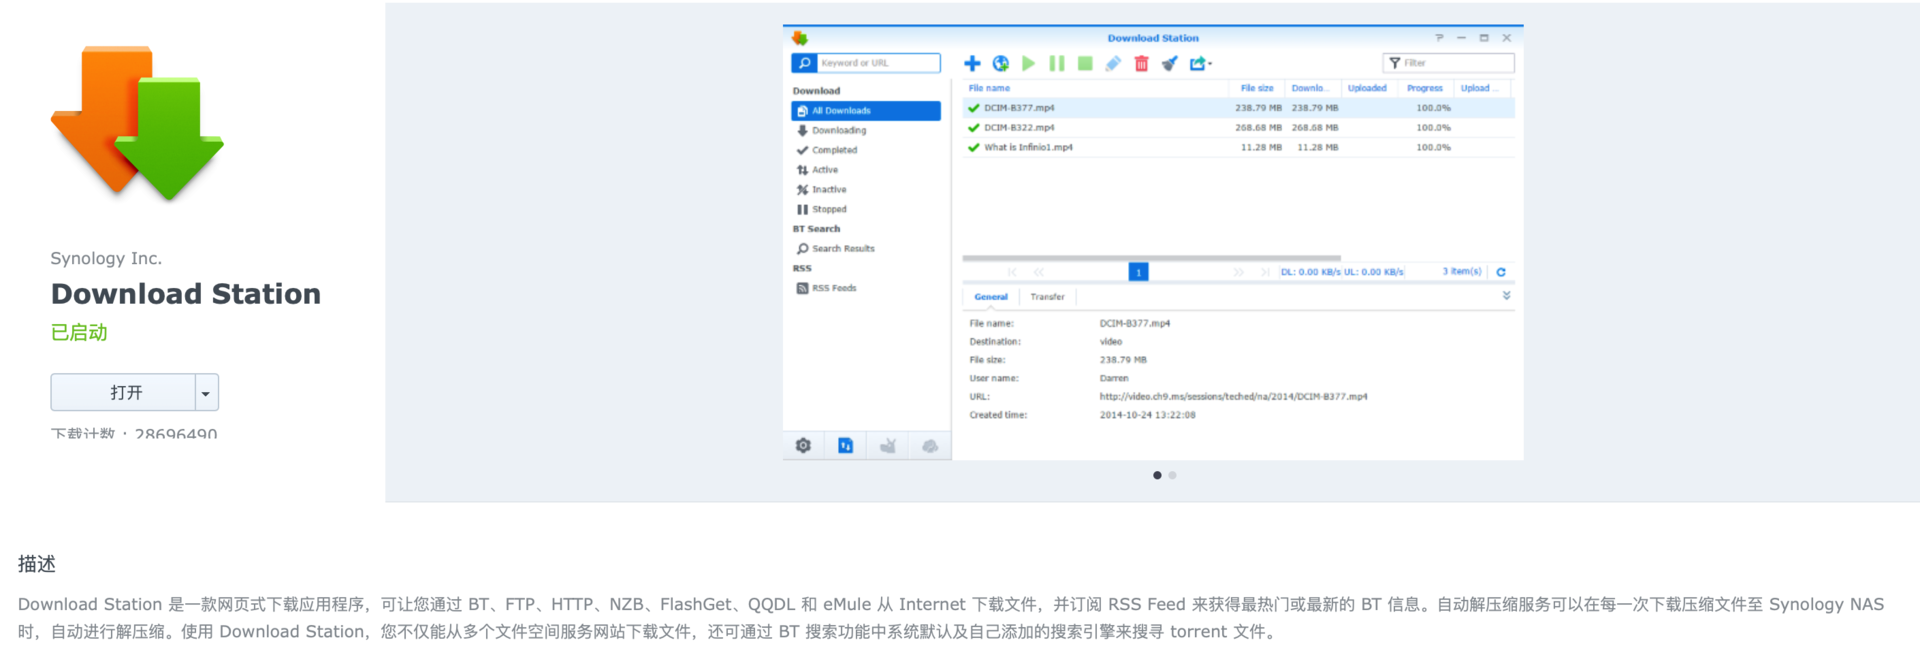Viewport: 1920px width, 670px height.
Task: Click the Download Station package title
Action: click(x=186, y=294)
